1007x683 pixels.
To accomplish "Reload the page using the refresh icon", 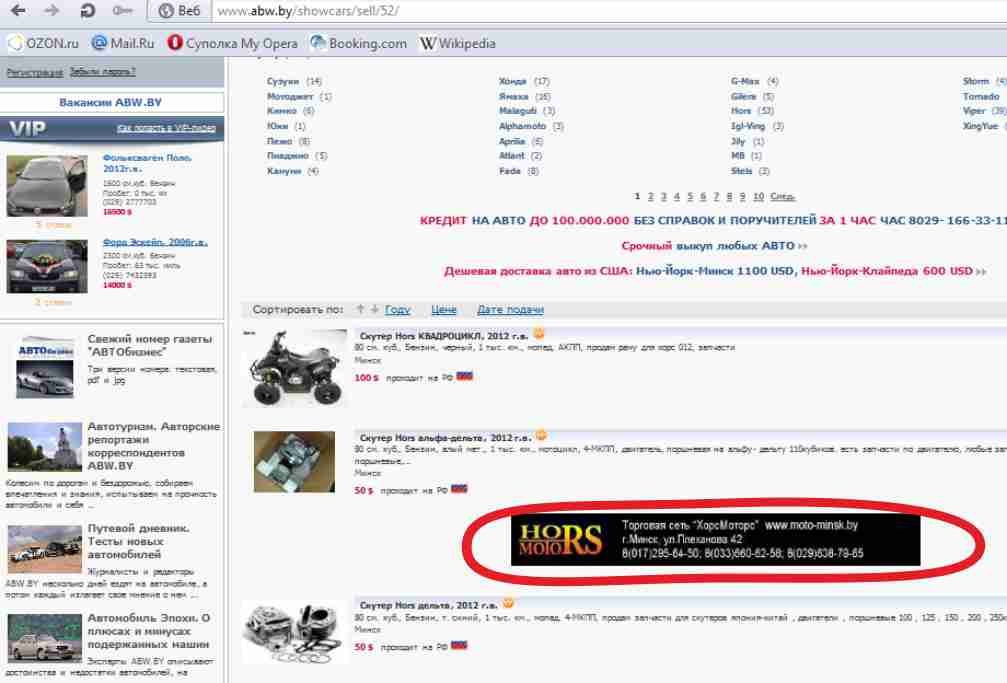I will tap(87, 12).
